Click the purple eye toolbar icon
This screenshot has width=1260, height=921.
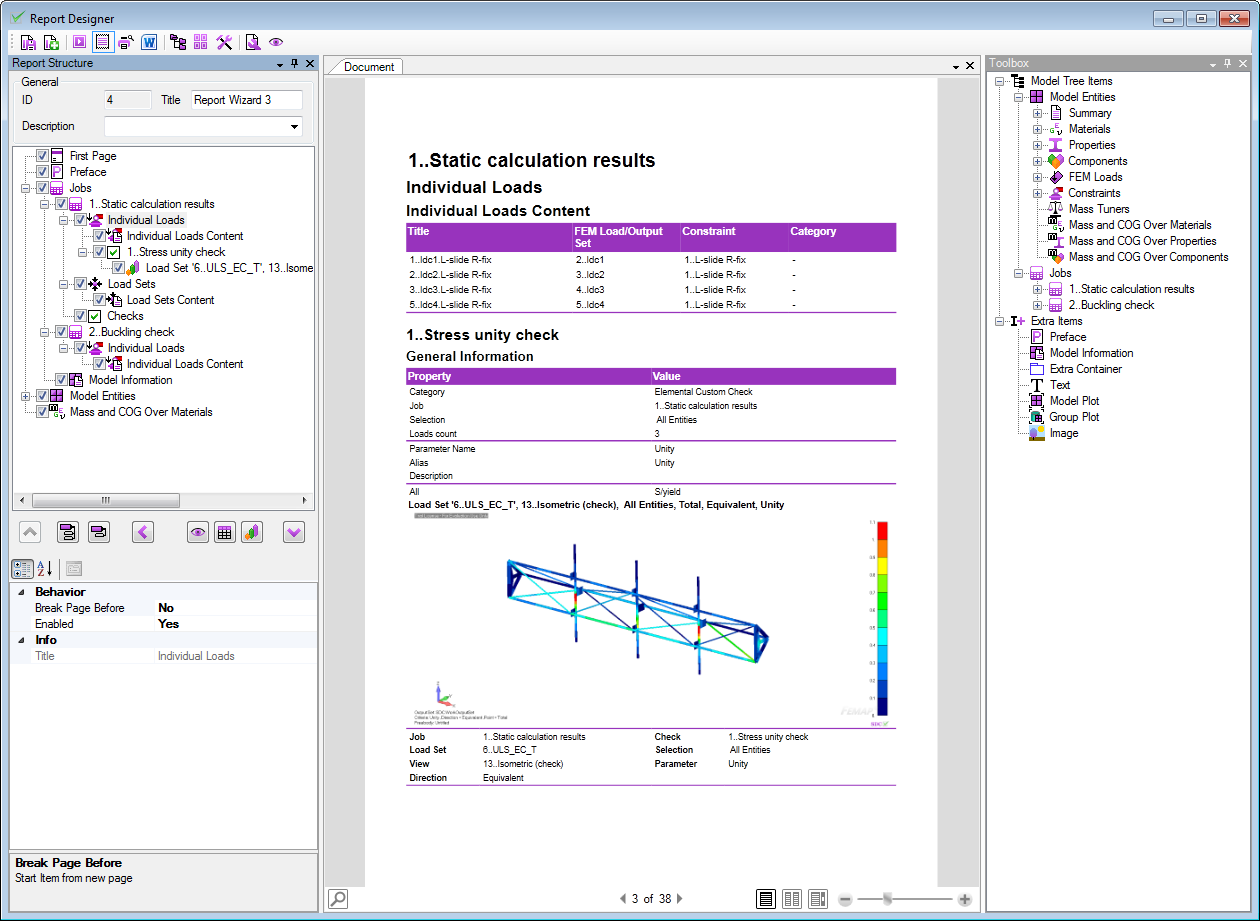[276, 42]
